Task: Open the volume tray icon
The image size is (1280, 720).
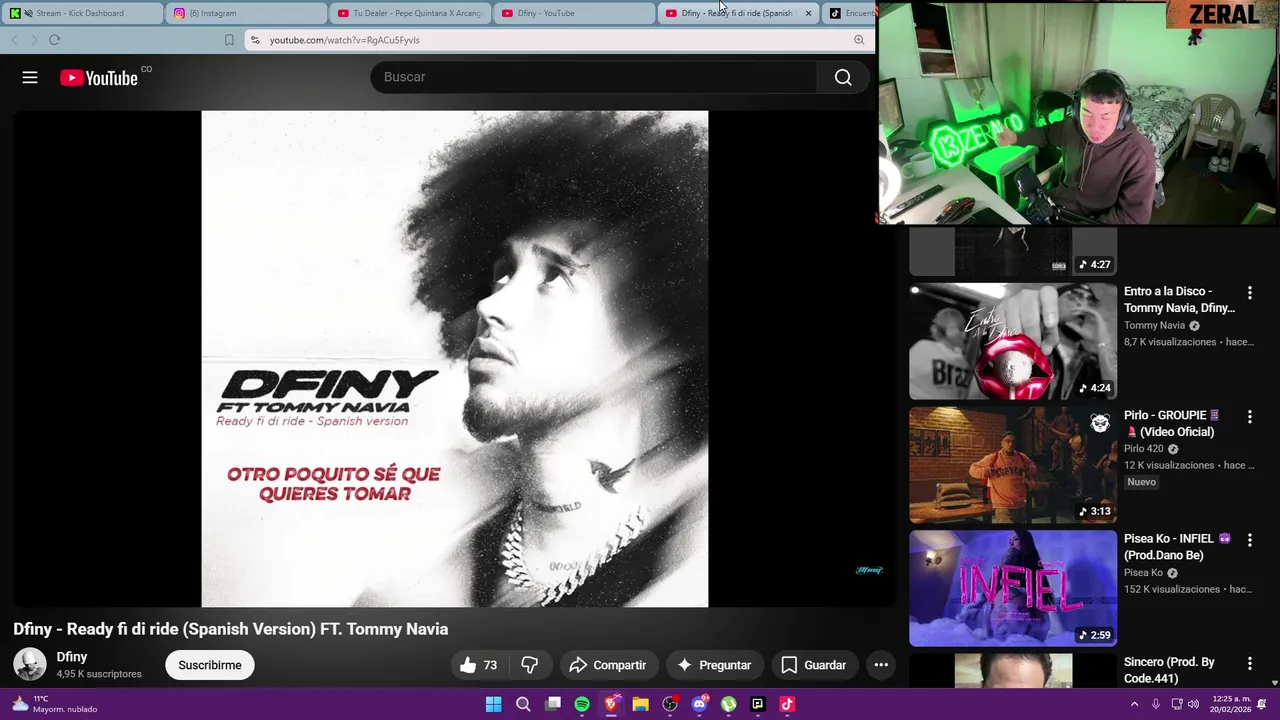Action: [1195, 704]
